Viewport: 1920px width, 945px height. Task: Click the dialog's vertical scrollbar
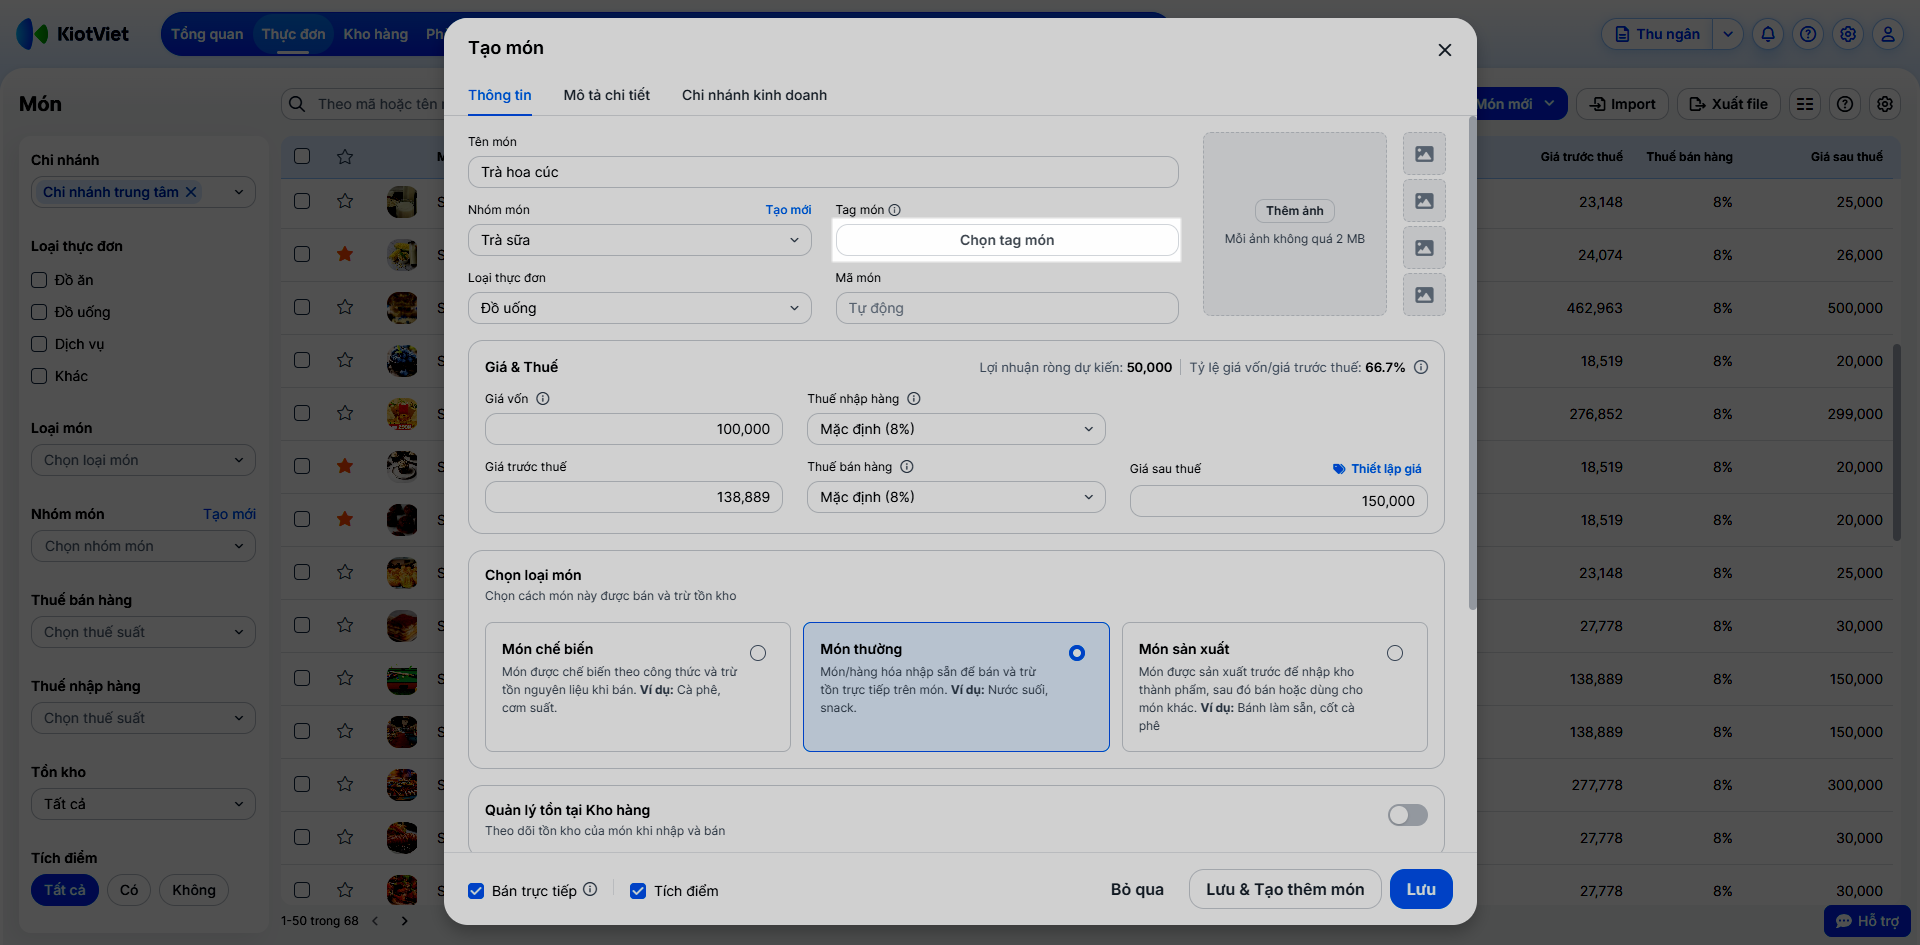tap(1472, 362)
